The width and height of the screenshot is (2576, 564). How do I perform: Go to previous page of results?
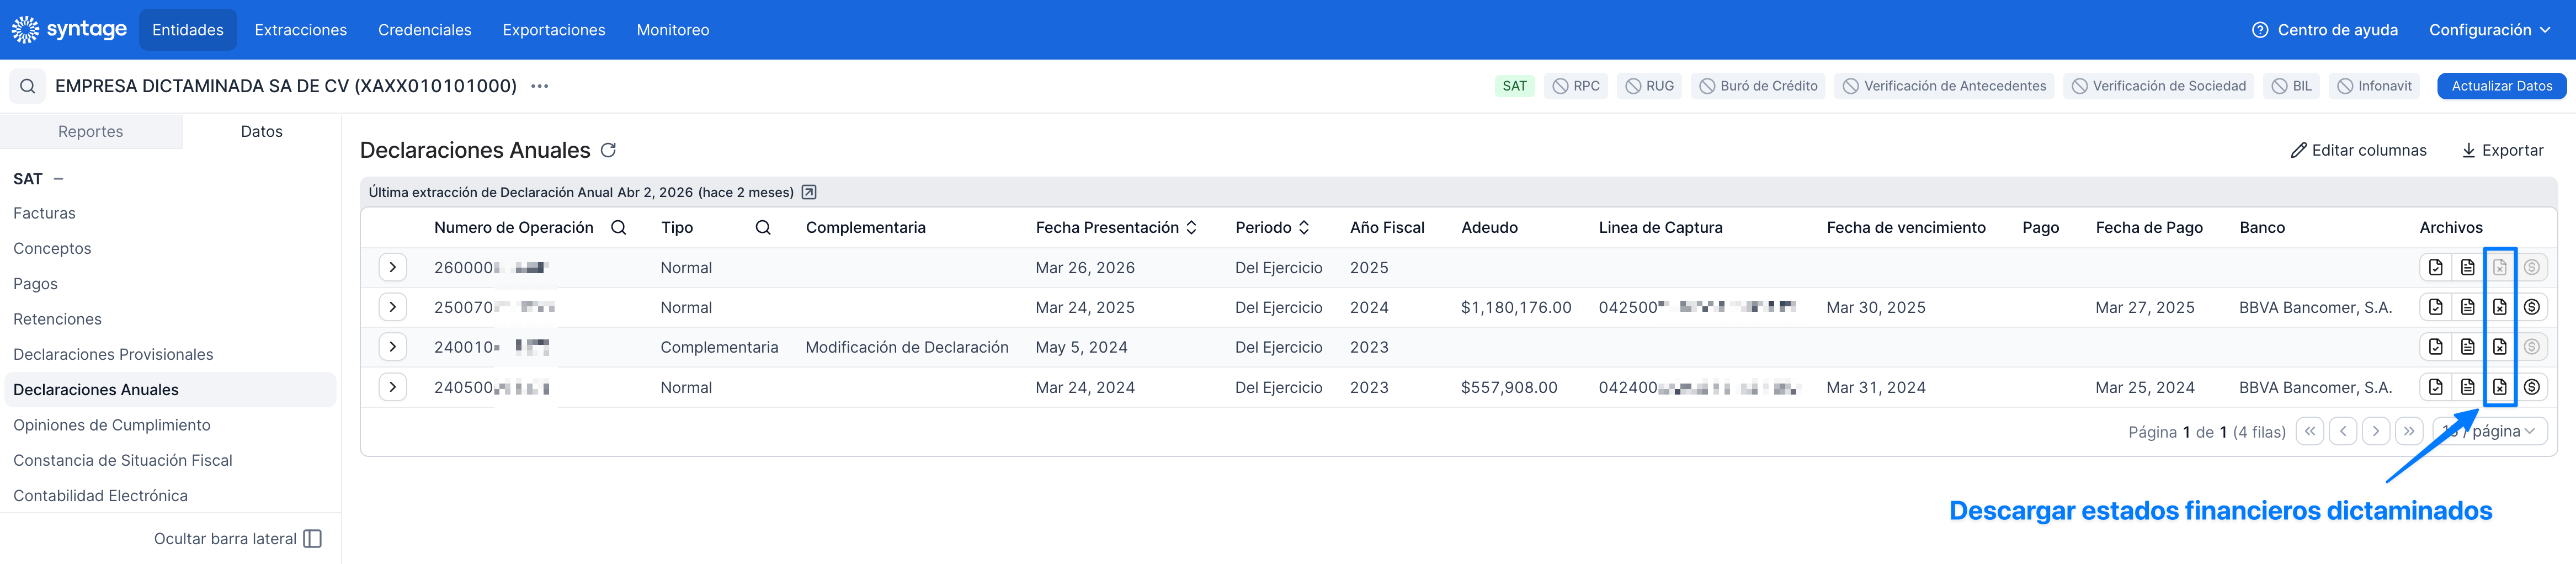point(2343,431)
